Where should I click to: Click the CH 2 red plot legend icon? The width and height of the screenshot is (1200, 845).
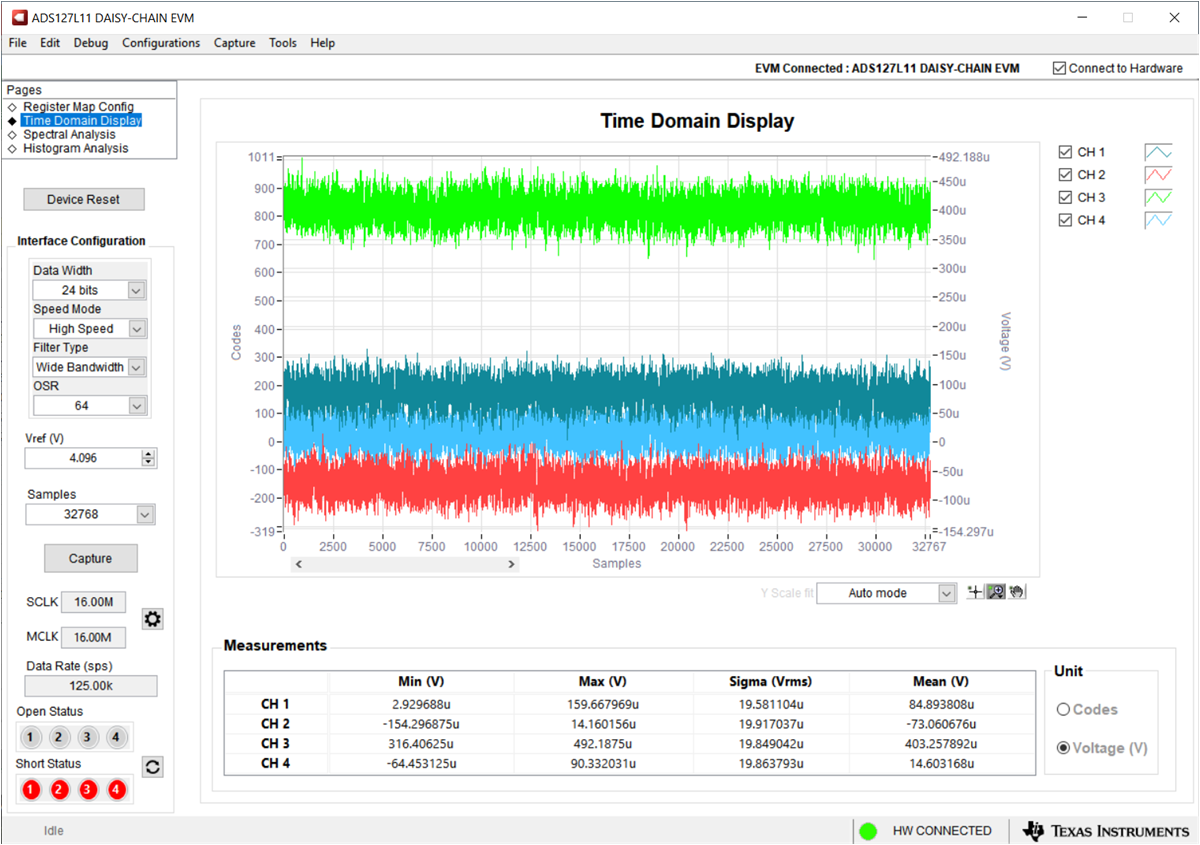[1158, 175]
